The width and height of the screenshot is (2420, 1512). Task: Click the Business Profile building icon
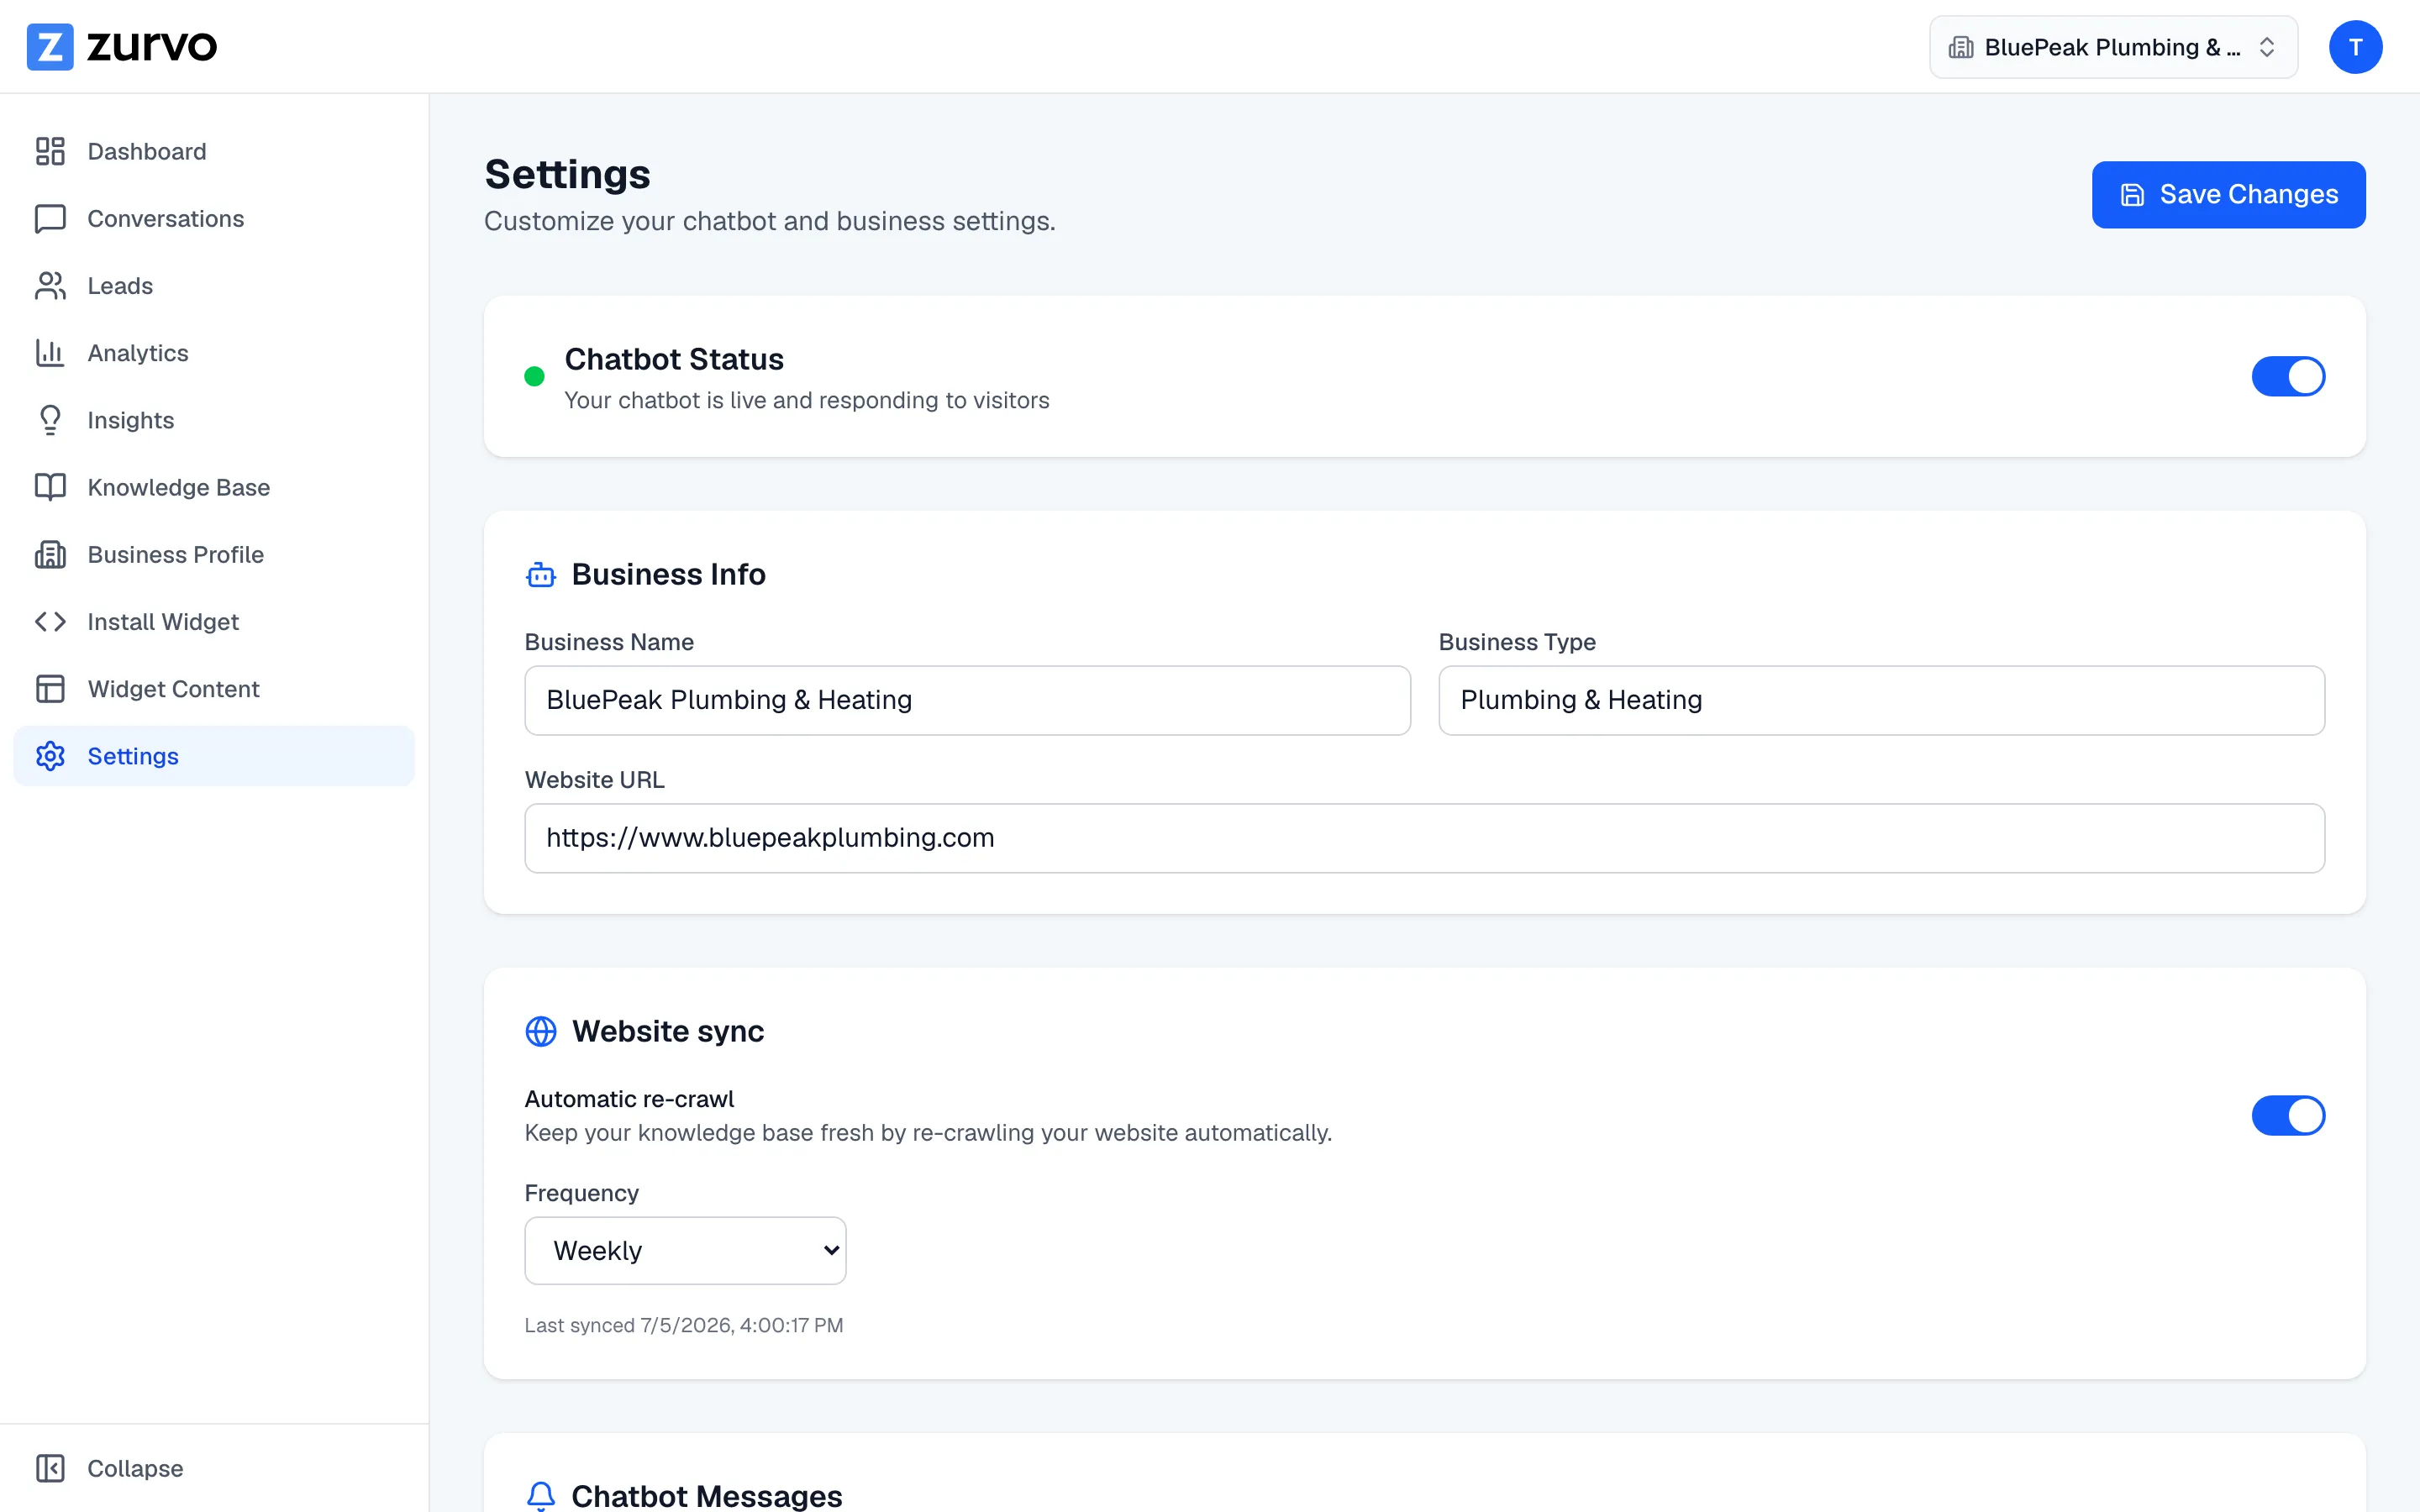[x=50, y=554]
